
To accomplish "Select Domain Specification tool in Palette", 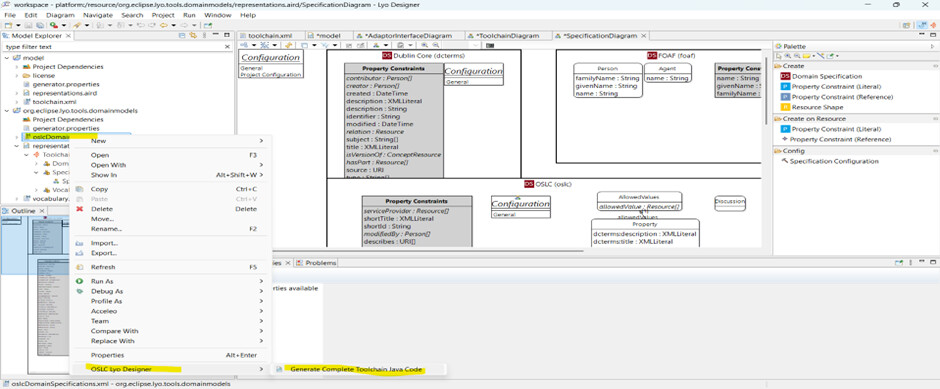I will [x=821, y=76].
